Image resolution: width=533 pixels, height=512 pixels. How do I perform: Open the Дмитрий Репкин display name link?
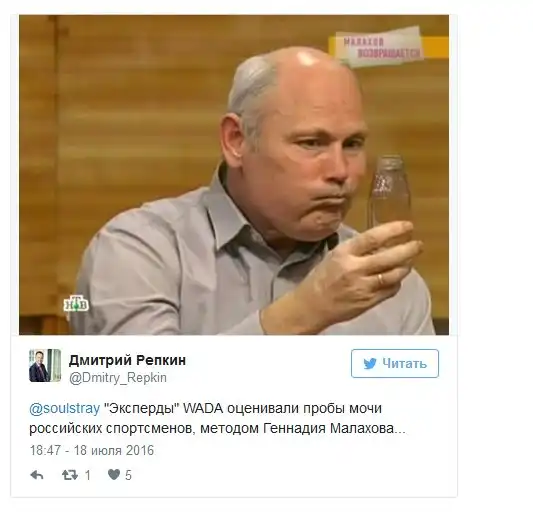point(127,360)
